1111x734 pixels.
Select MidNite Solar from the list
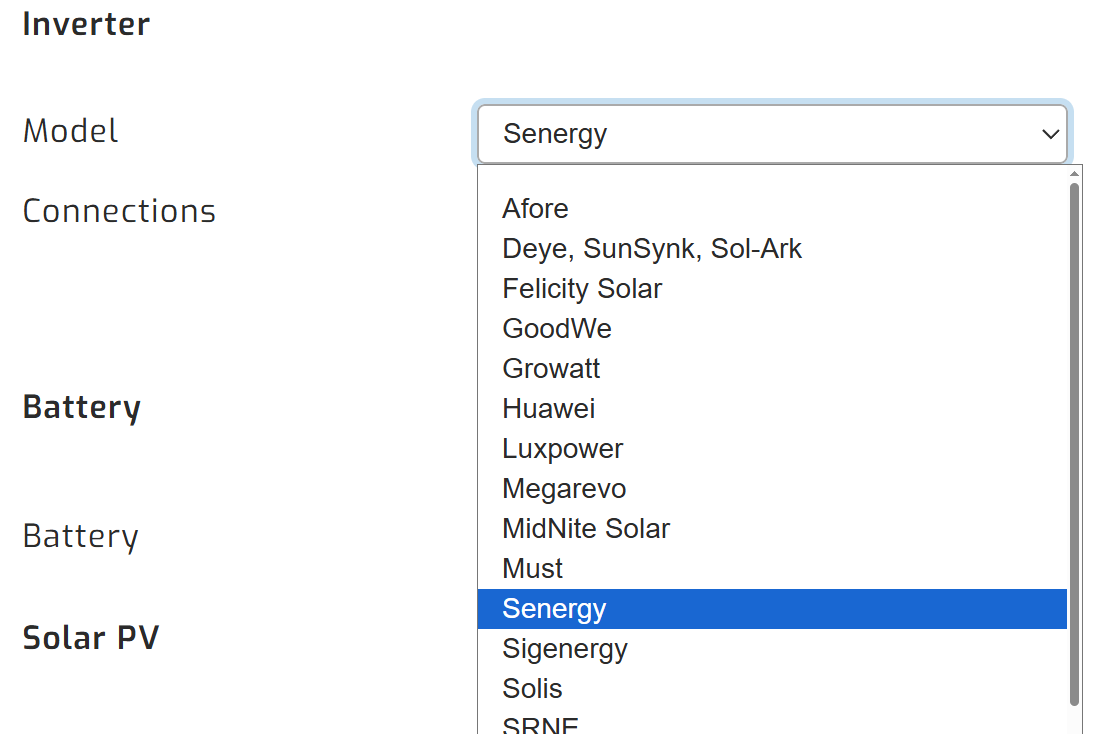click(586, 528)
